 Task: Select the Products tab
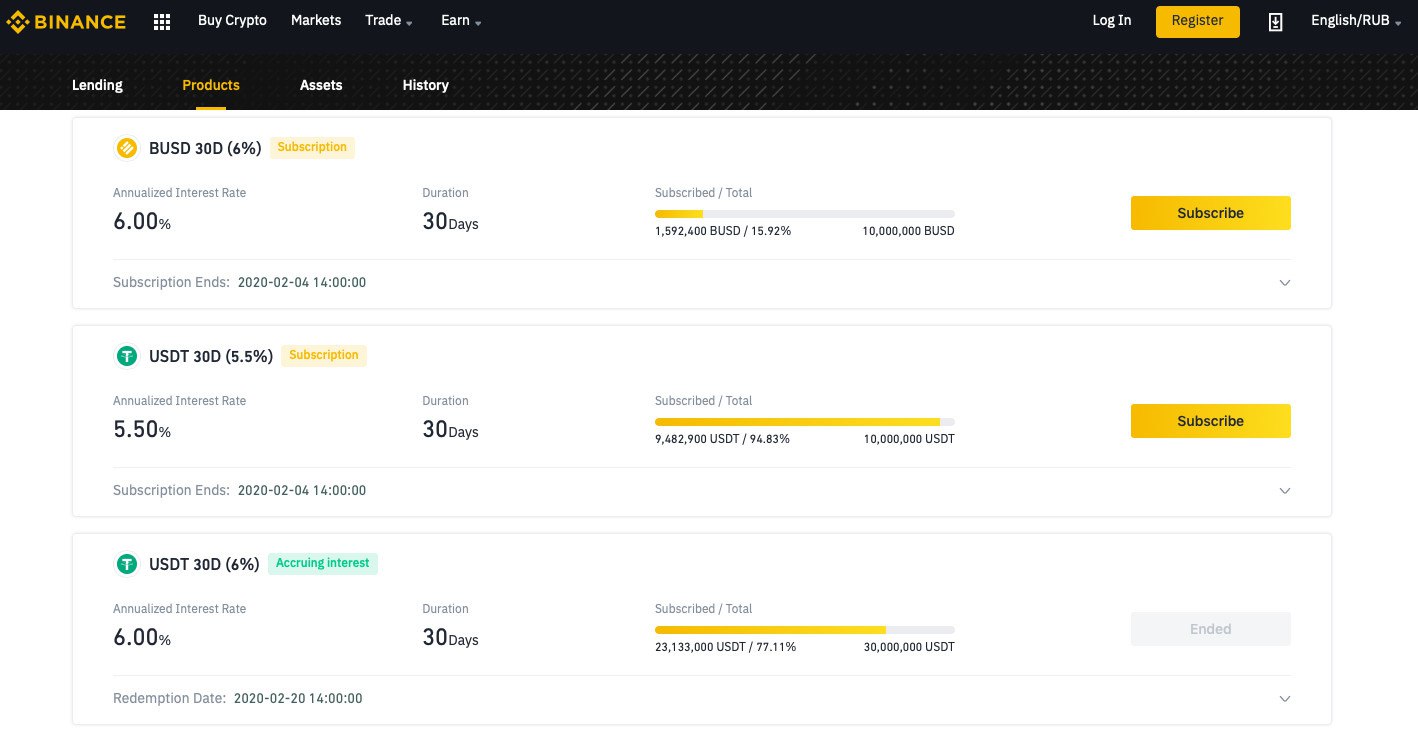click(x=211, y=85)
